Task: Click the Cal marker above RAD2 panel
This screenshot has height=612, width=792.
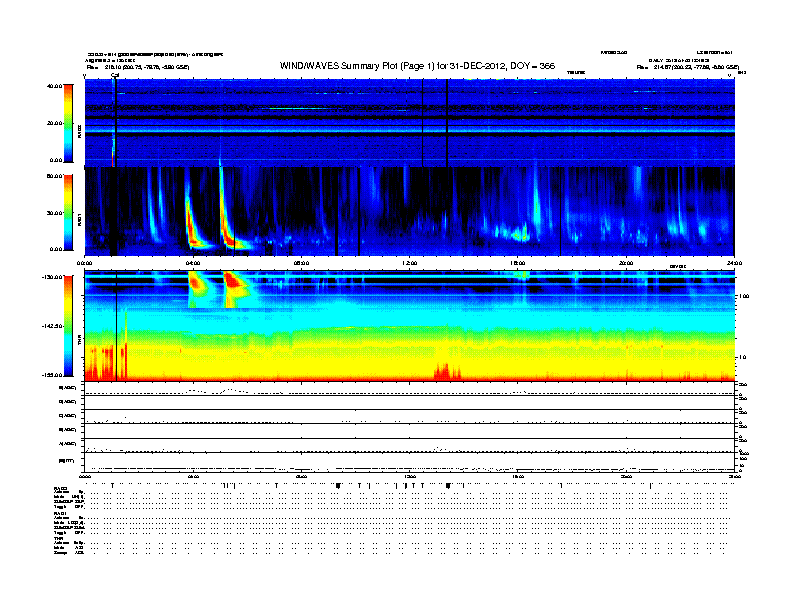Action: [x=115, y=75]
